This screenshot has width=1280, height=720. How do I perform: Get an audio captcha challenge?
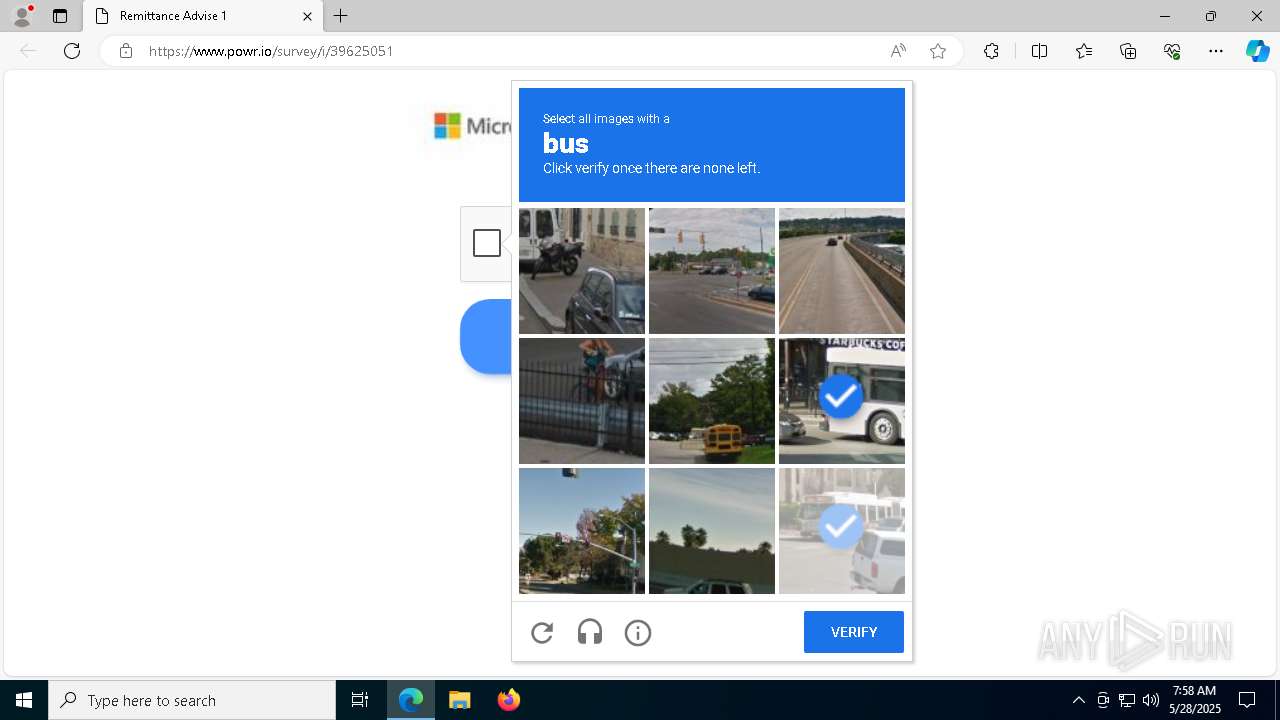[x=590, y=632]
